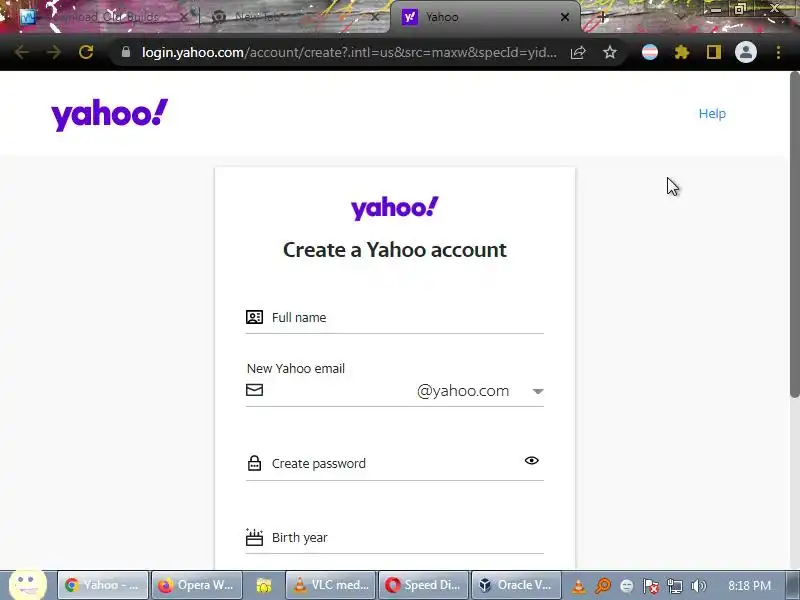Click the Birth year field
This screenshot has height=600, width=800.
tap(394, 537)
